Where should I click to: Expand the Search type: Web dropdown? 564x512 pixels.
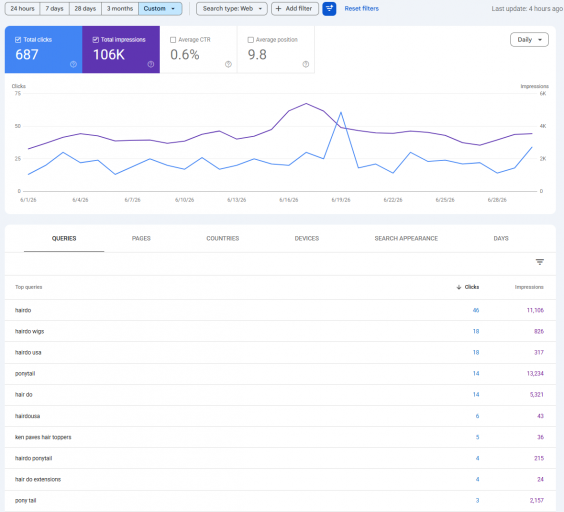[x=232, y=9]
